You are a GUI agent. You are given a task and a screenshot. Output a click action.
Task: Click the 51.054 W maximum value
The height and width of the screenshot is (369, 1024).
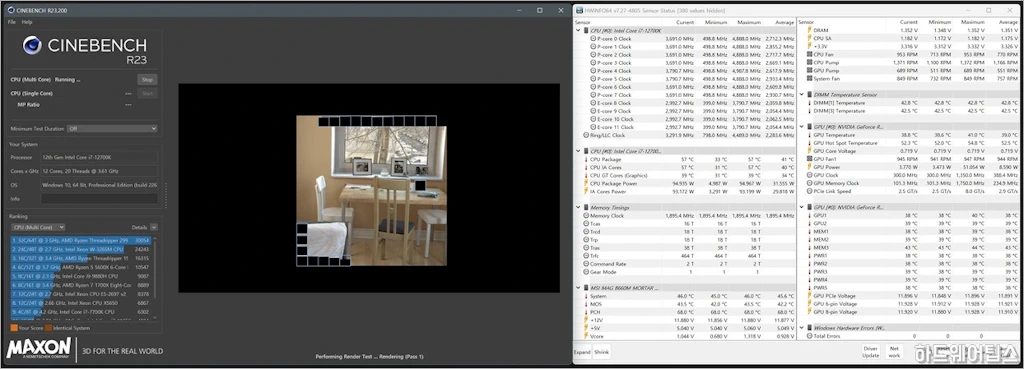[972, 167]
